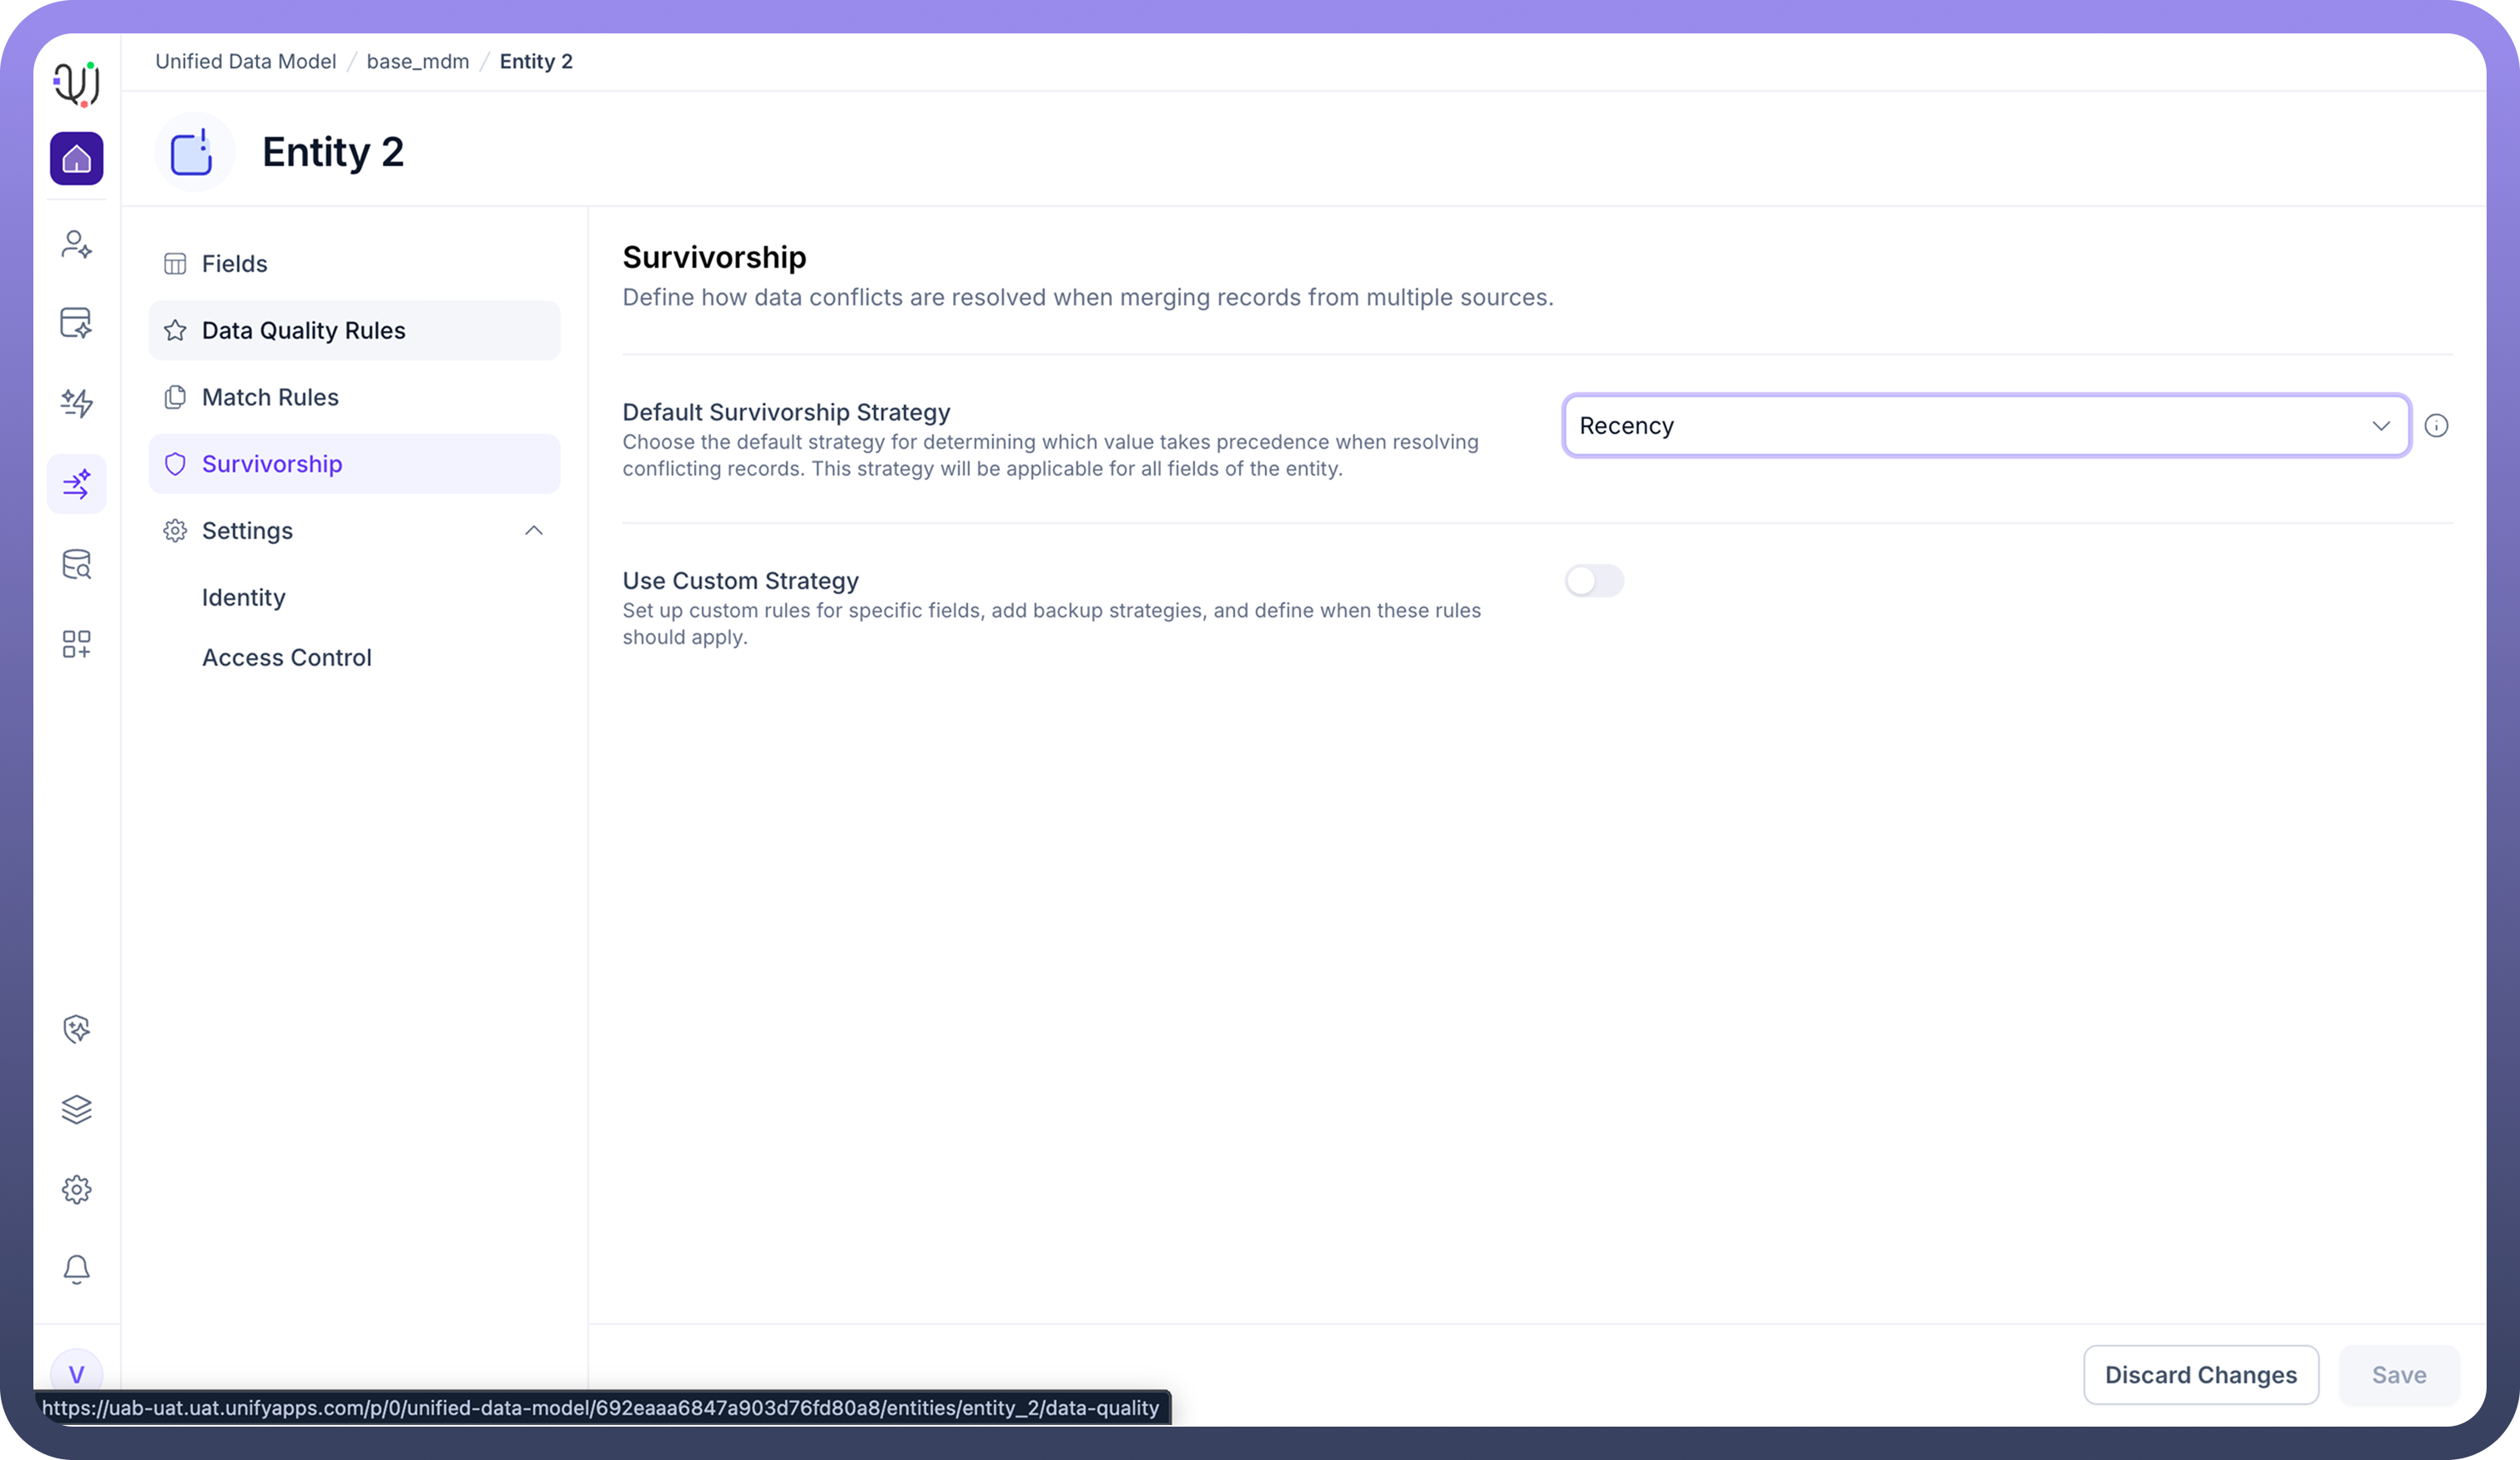Open the user-with-sparkle icon in sidebar
This screenshot has width=2520, height=1460.
pos(76,244)
